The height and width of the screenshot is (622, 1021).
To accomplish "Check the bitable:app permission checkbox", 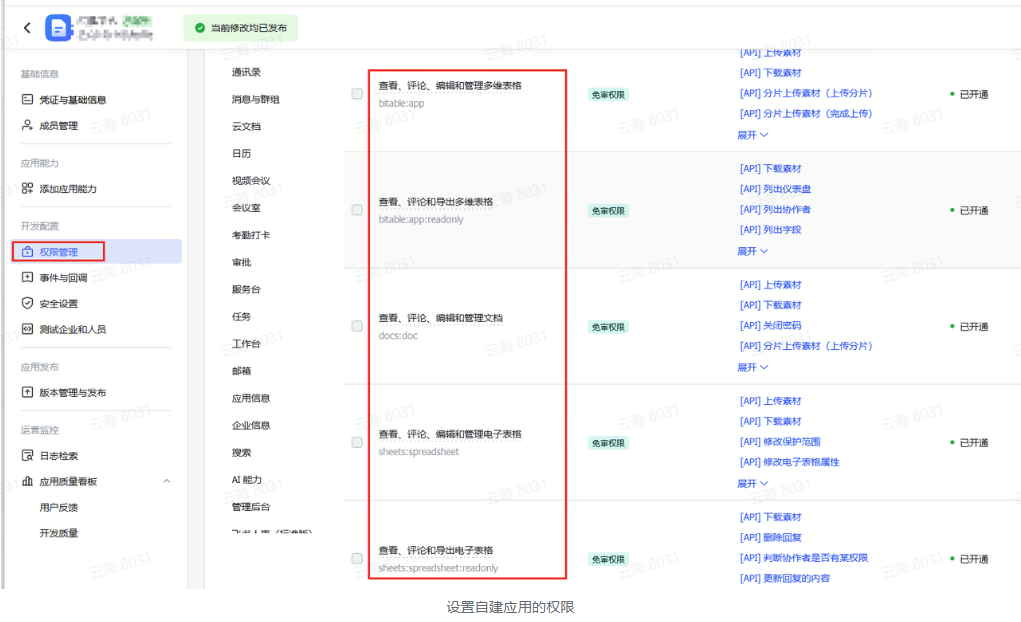I will coord(357,94).
